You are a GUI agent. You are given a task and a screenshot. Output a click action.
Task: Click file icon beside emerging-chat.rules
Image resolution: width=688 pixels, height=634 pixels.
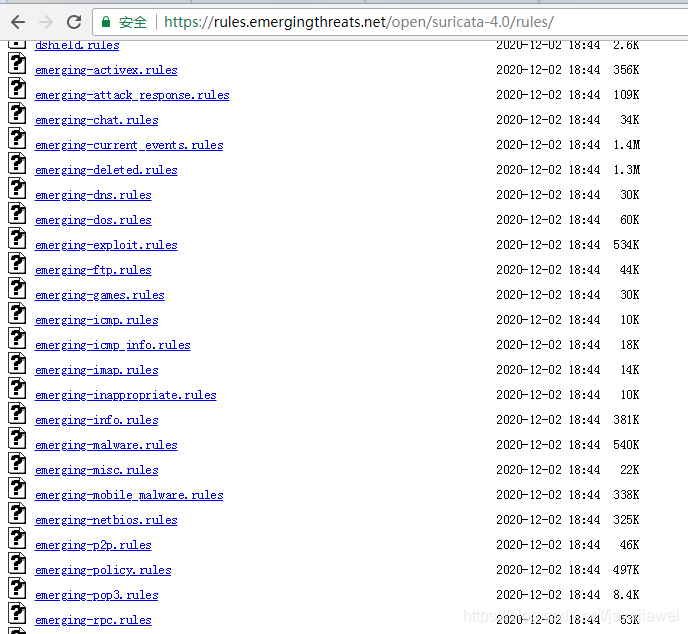click(17, 113)
